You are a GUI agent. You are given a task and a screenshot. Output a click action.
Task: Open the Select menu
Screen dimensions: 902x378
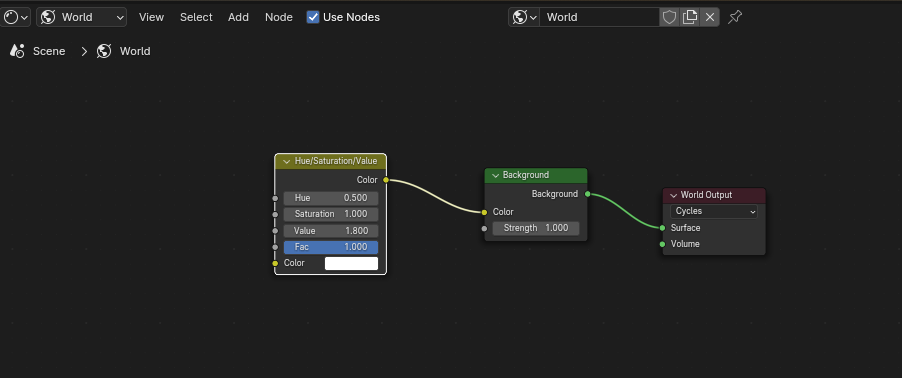196,17
